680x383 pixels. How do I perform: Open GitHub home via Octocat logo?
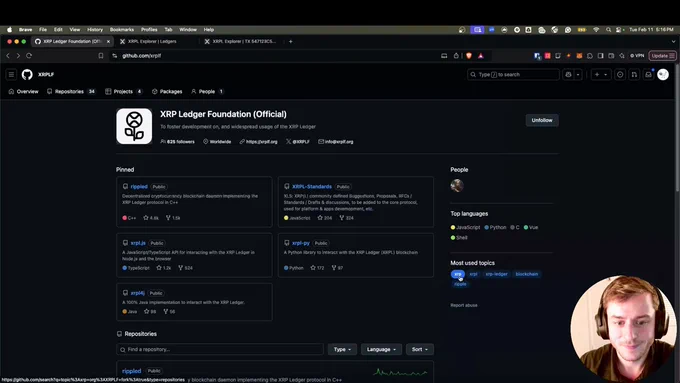pyautogui.click(x=27, y=75)
